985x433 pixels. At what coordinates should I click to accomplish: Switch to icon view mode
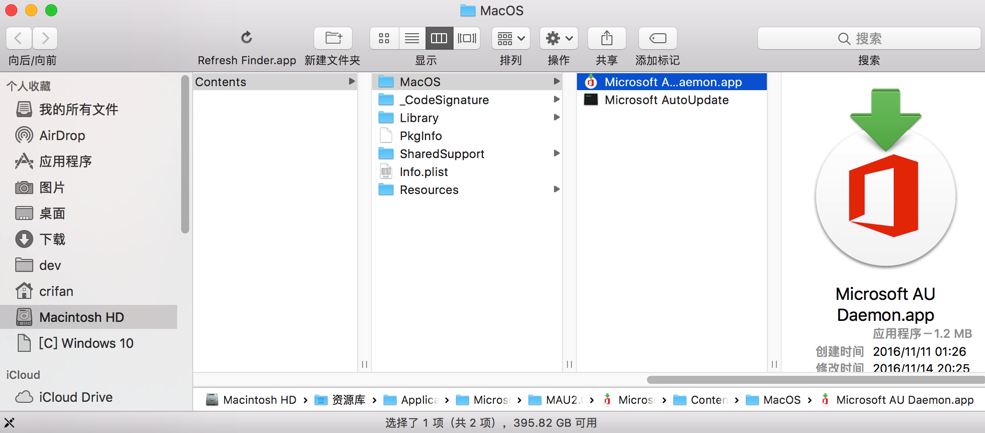[x=384, y=38]
